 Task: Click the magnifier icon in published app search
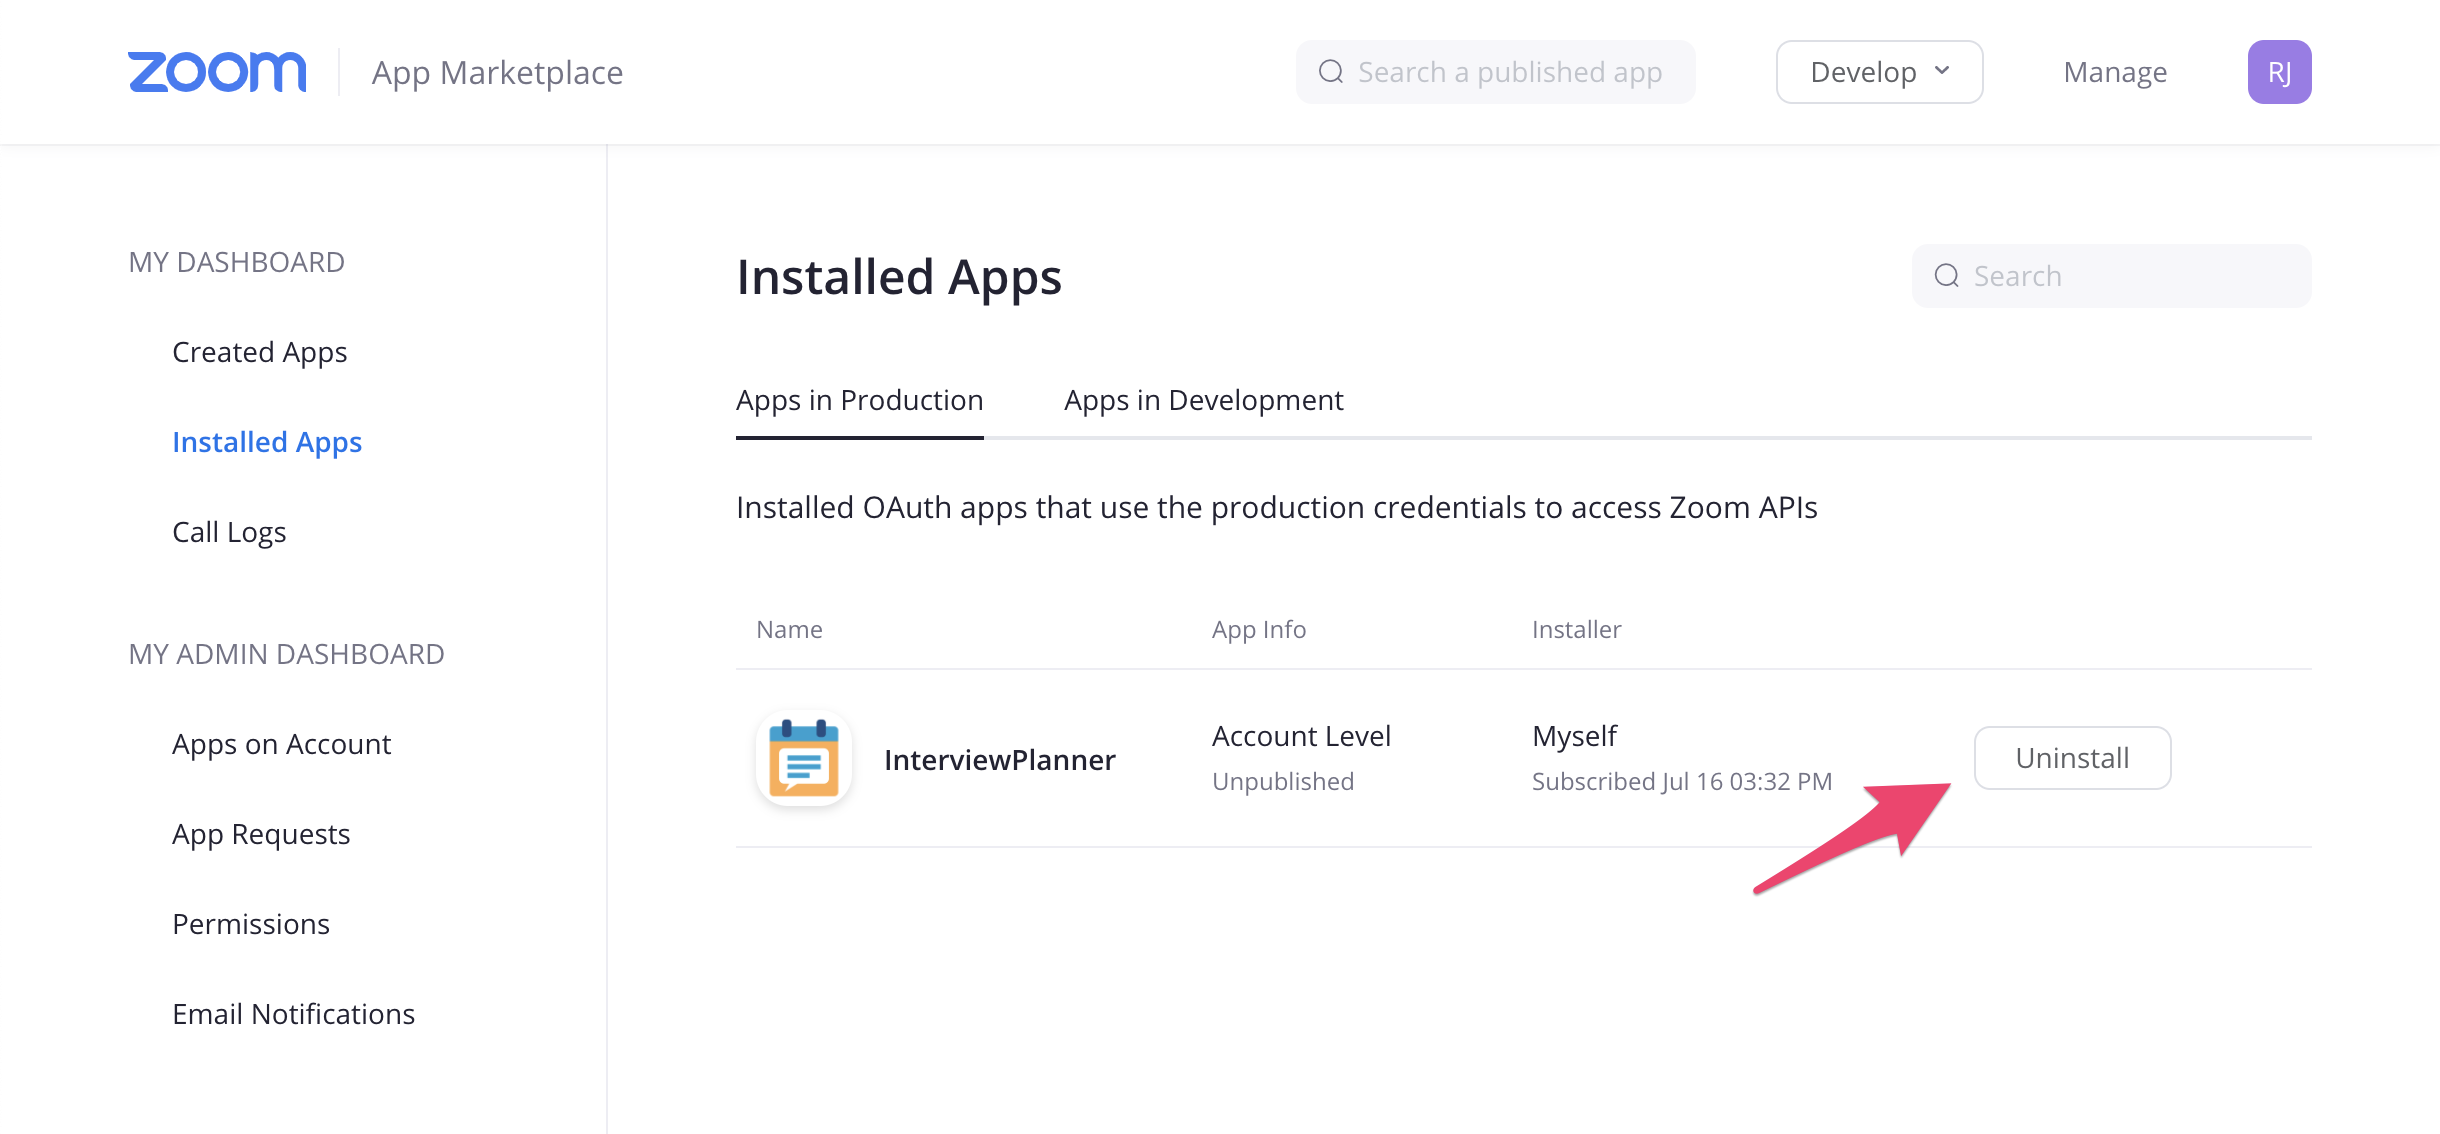coord(1330,72)
